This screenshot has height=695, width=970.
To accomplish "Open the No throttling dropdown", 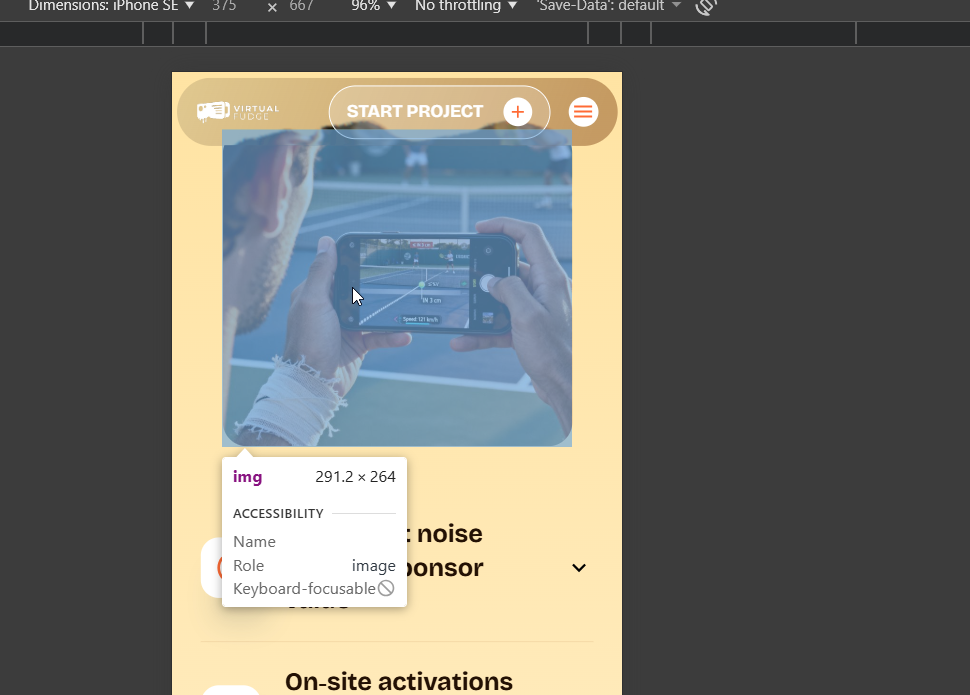I will (466, 6).
